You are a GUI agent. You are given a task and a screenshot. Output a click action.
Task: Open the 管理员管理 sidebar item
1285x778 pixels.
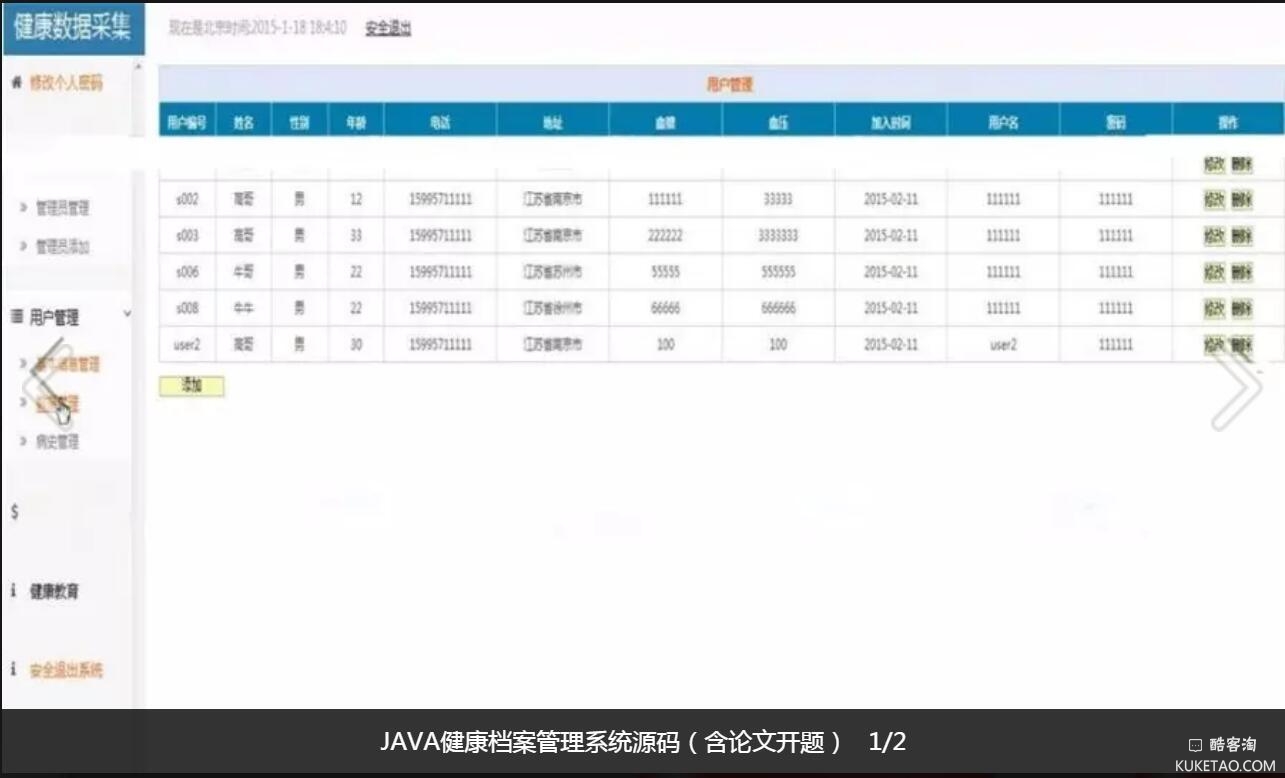pyautogui.click(x=63, y=208)
